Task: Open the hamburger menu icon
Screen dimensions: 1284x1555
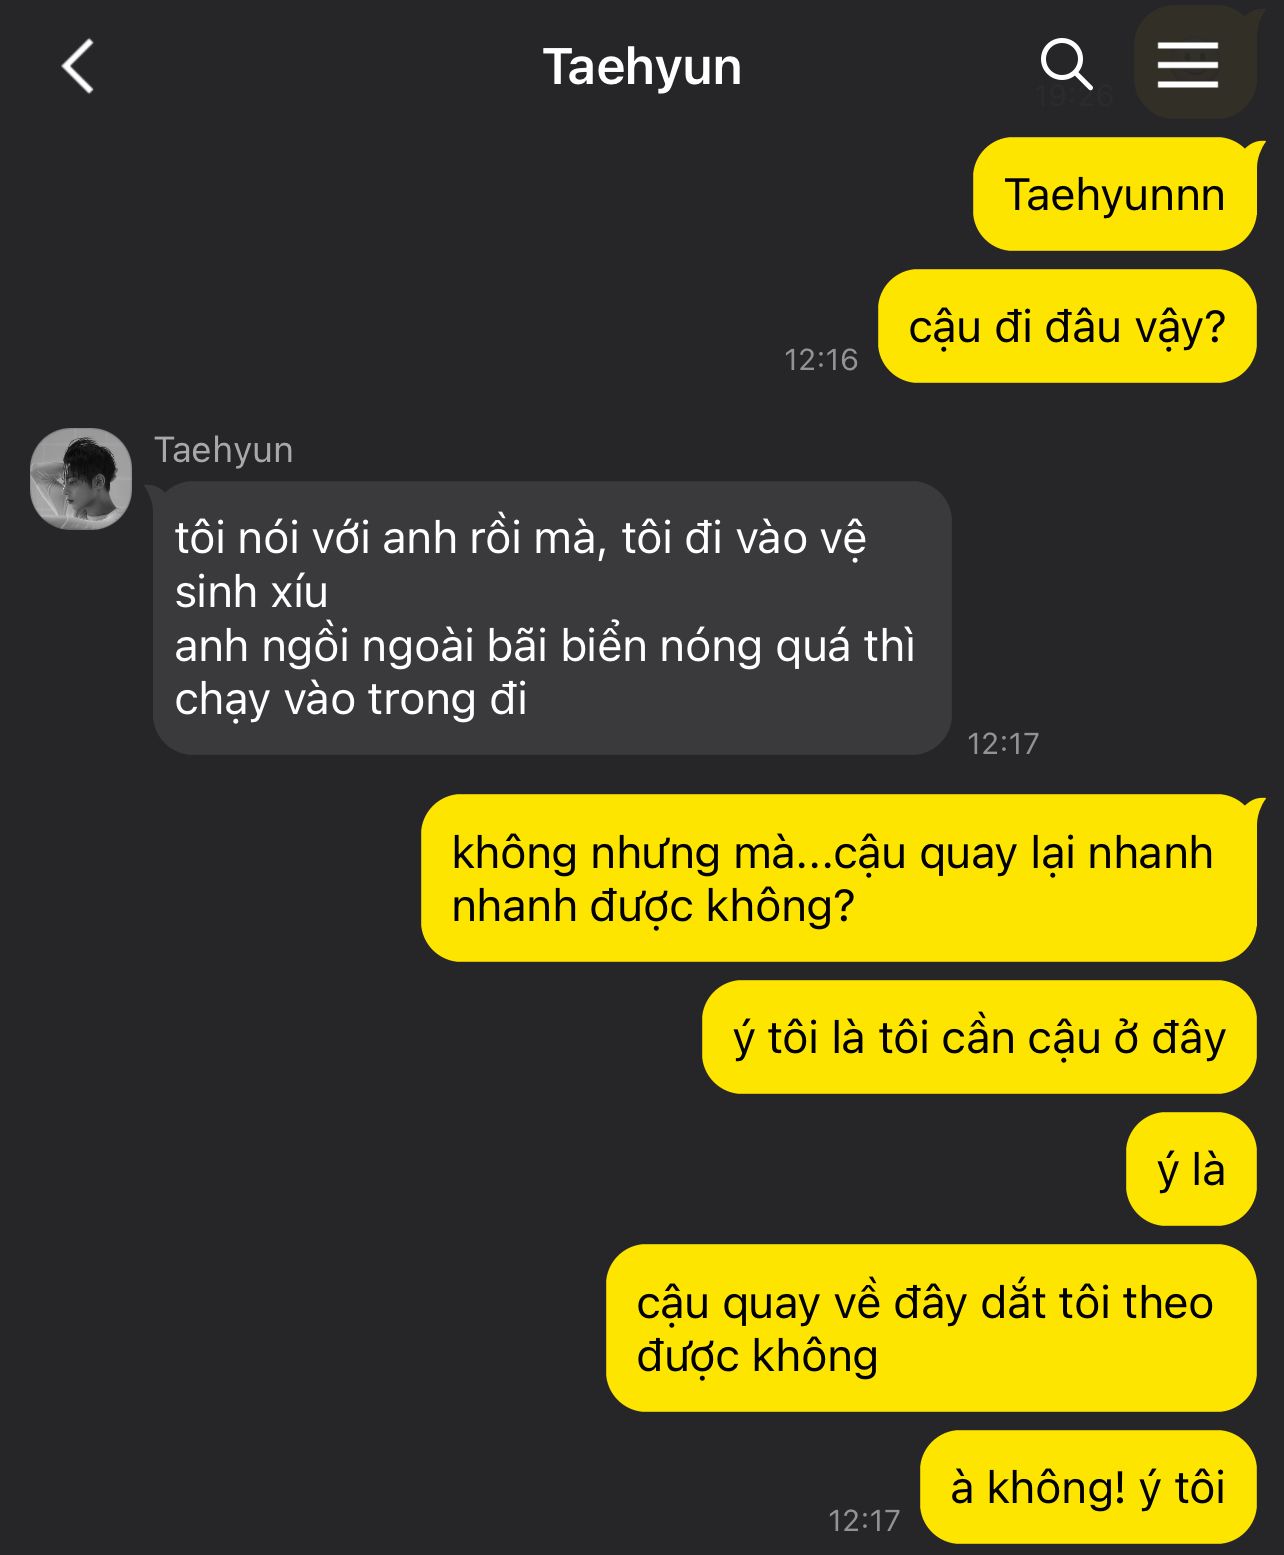Action: [1188, 66]
